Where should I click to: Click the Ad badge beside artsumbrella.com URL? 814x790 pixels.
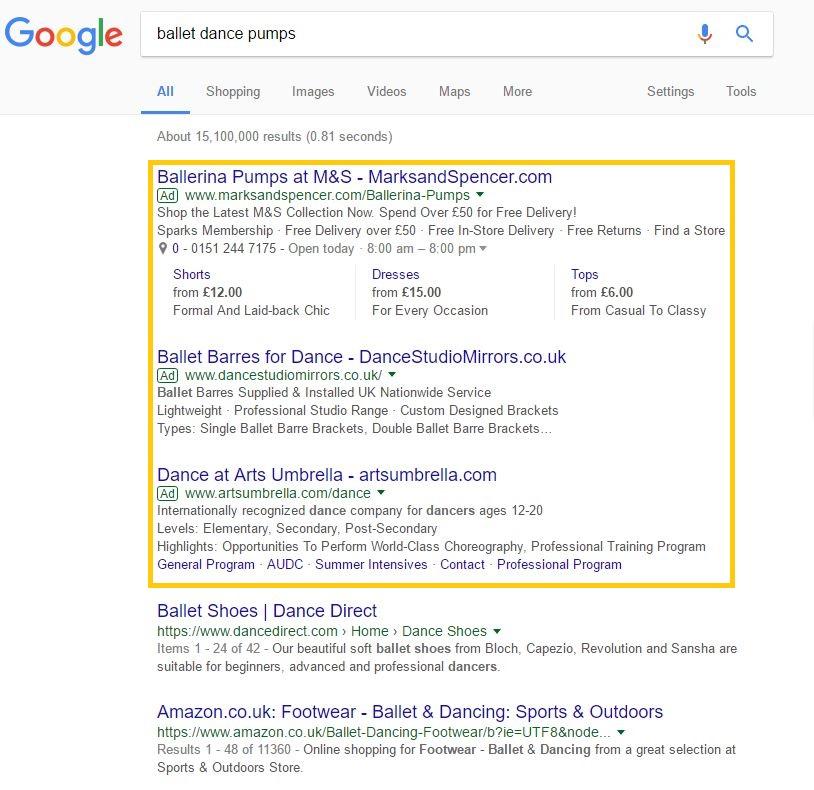click(167, 493)
